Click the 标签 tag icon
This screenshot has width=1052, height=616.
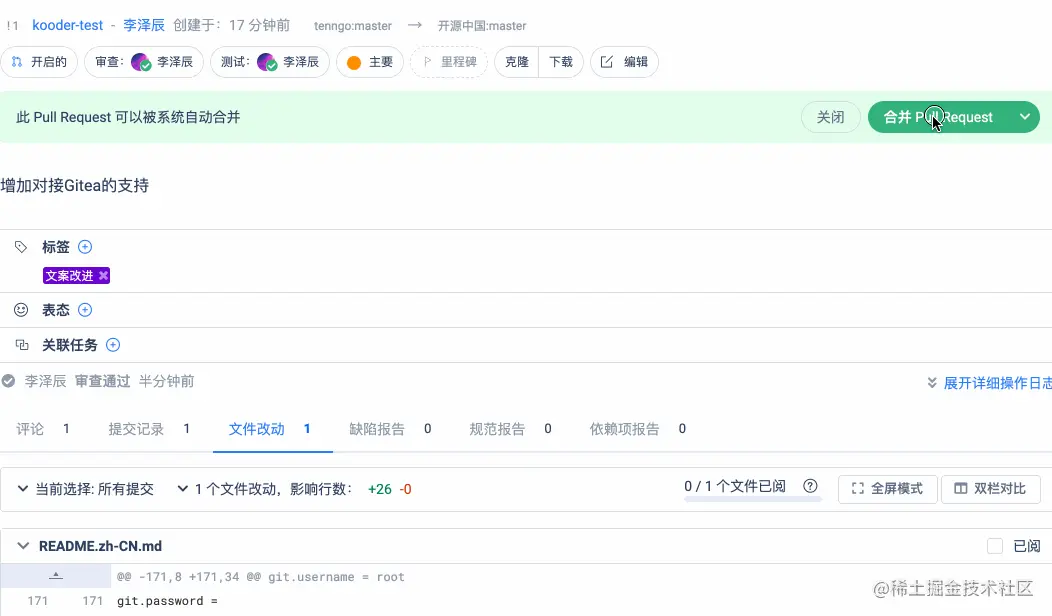click(21, 247)
